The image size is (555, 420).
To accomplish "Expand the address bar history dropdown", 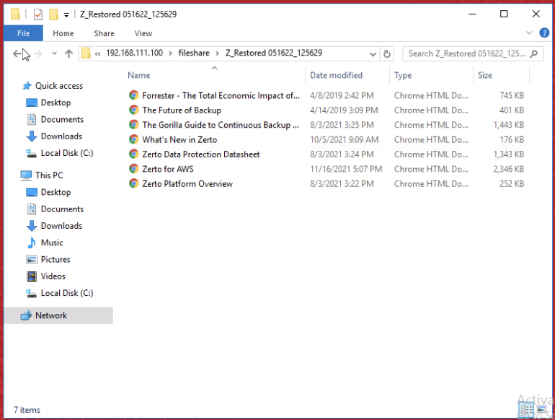I will pos(373,54).
